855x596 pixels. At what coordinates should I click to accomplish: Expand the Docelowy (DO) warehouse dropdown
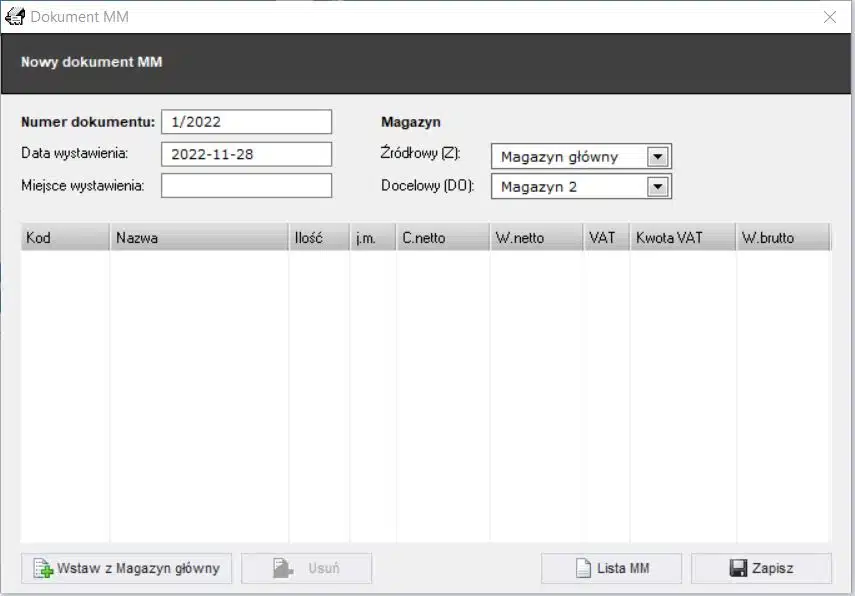657,187
